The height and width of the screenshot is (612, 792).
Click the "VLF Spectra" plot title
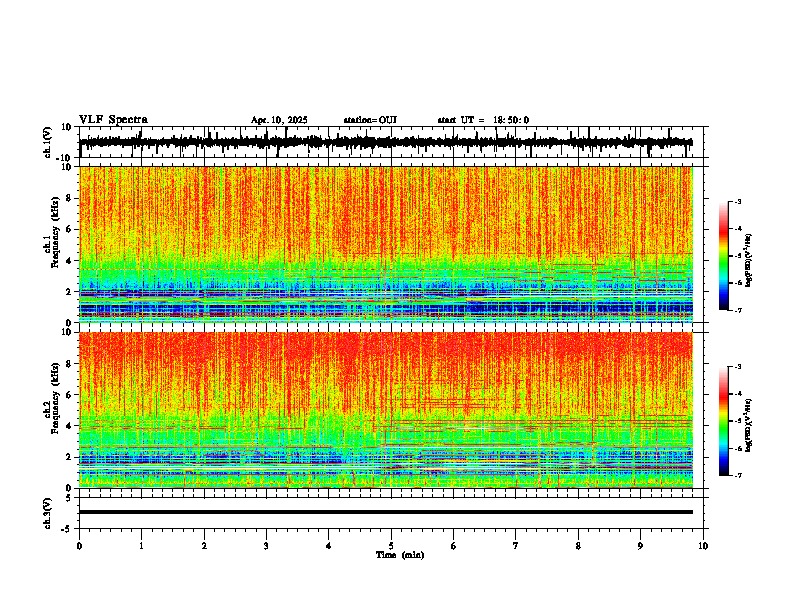(113, 120)
